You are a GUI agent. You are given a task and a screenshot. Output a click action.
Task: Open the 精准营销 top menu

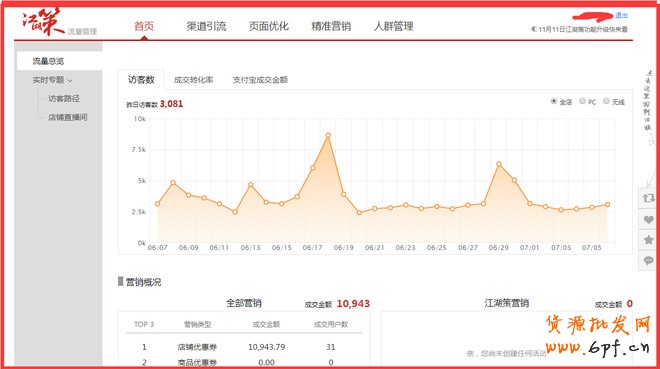(331, 26)
